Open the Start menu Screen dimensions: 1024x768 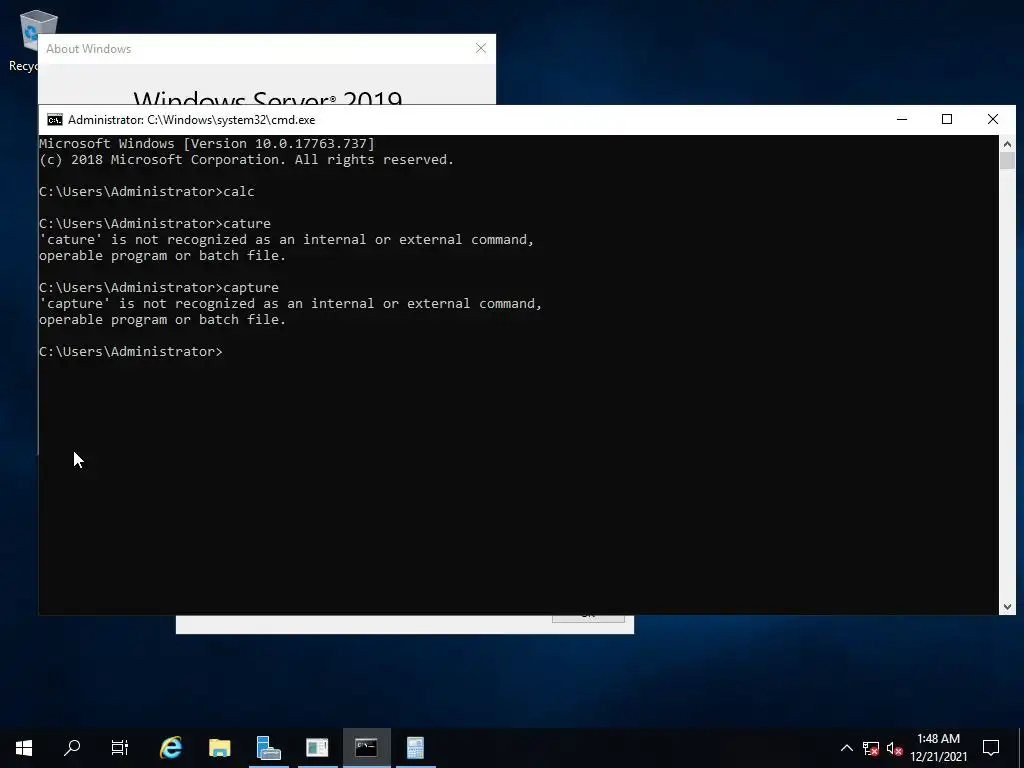tap(24, 748)
